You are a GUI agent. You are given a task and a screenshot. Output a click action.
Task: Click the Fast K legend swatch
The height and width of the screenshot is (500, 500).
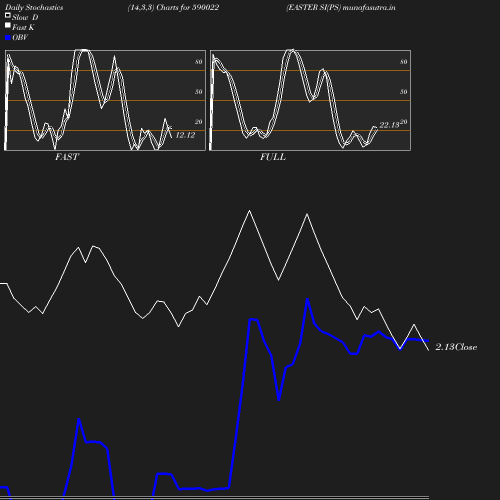8,25
